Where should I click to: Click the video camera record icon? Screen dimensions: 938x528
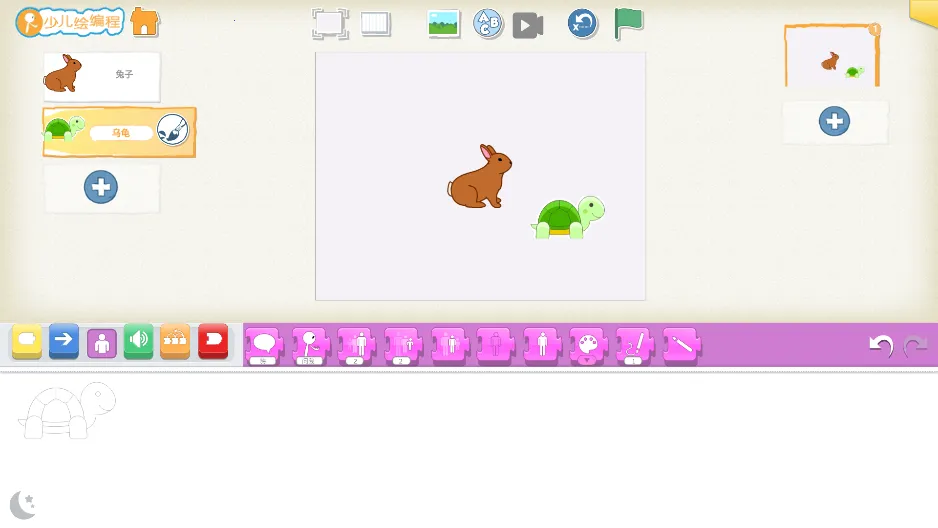point(528,25)
